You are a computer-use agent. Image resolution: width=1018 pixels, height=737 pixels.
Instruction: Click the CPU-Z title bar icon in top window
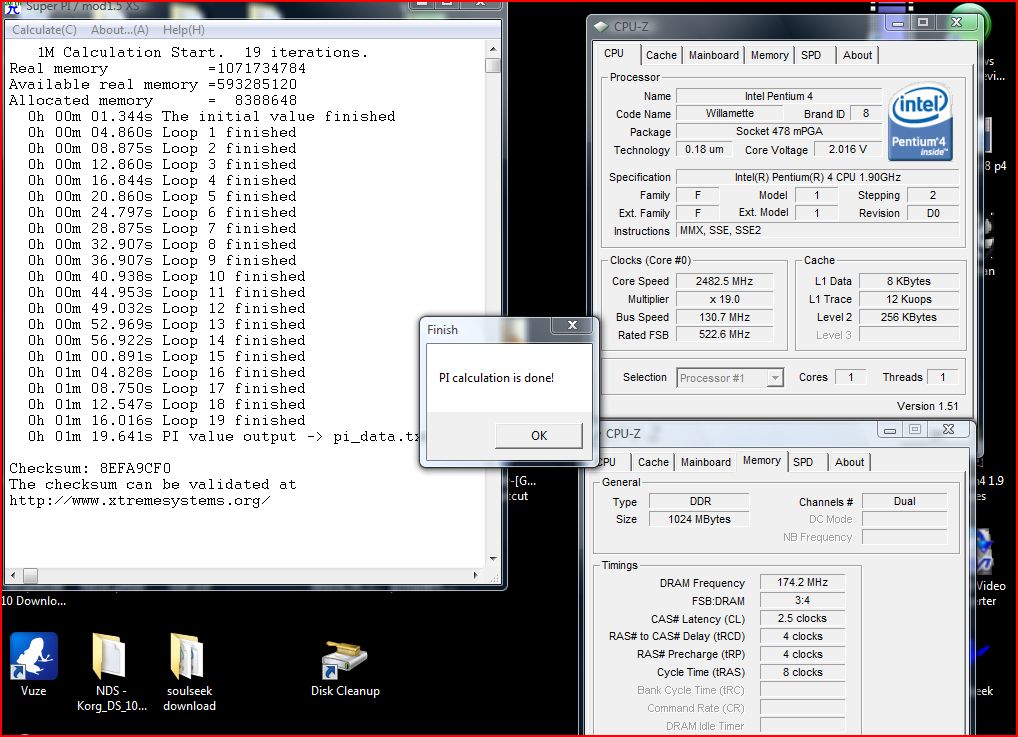coord(601,27)
